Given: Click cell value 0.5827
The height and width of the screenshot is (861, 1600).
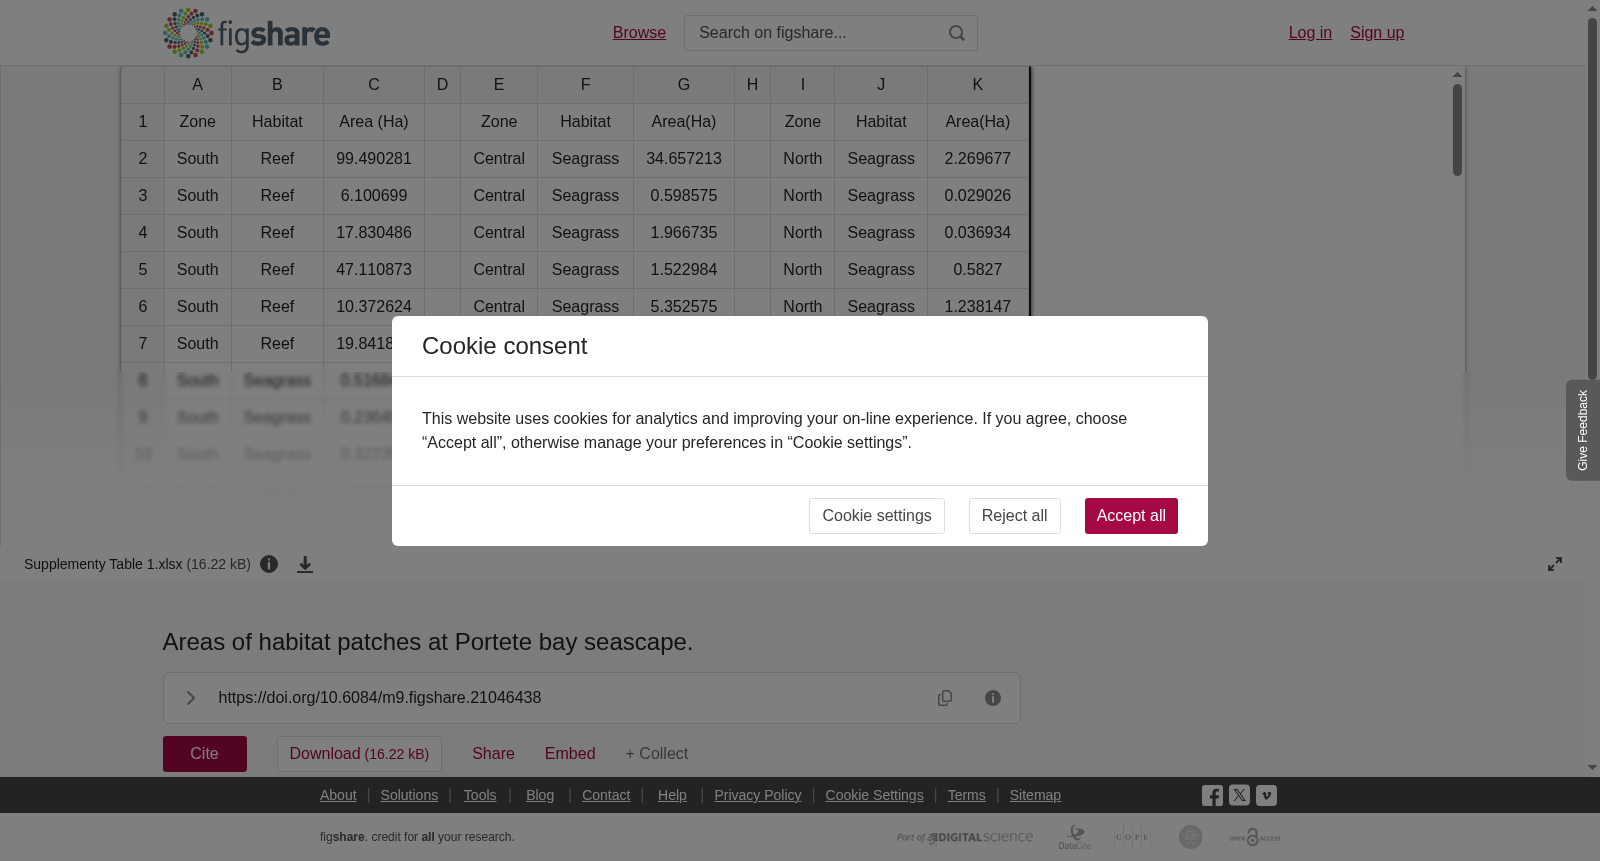Looking at the screenshot, I should click(x=978, y=270).
